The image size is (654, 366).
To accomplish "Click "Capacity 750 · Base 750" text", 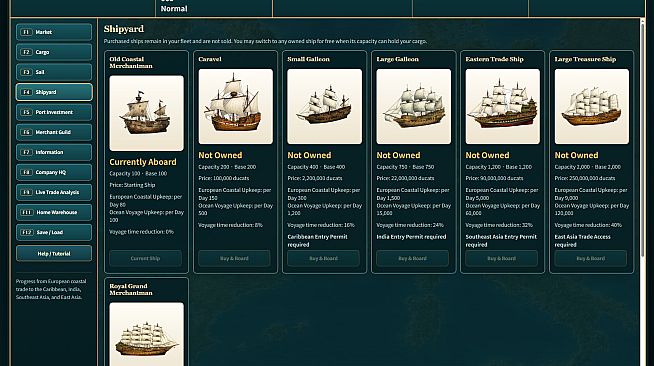I will pyautogui.click(x=405, y=167).
